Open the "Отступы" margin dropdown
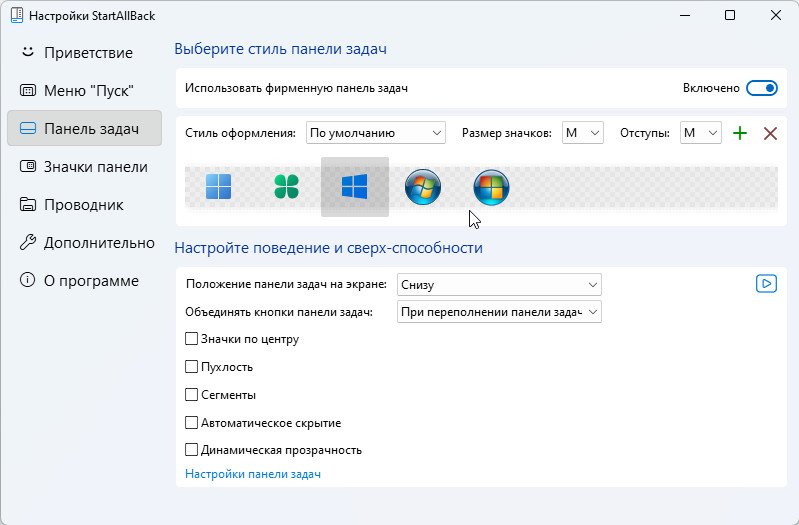 click(701, 133)
